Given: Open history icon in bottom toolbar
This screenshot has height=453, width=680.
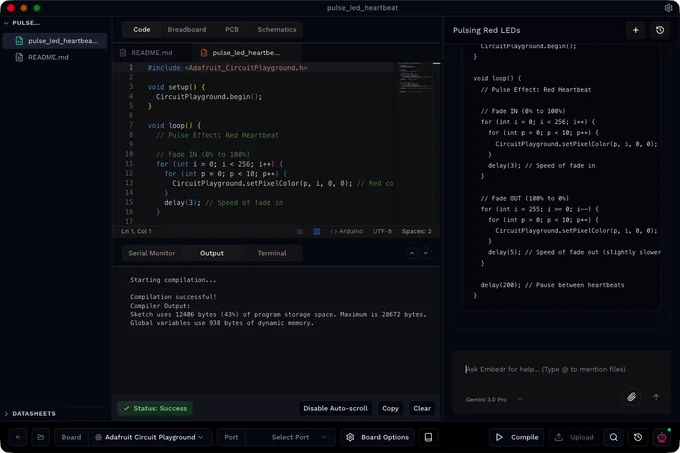Looking at the screenshot, I should pyautogui.click(x=638, y=437).
